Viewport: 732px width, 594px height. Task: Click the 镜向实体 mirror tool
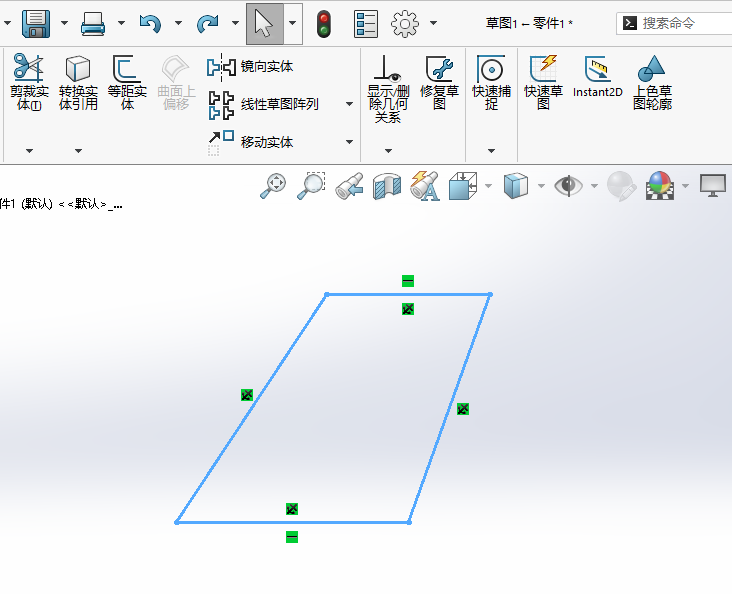[x=250, y=67]
